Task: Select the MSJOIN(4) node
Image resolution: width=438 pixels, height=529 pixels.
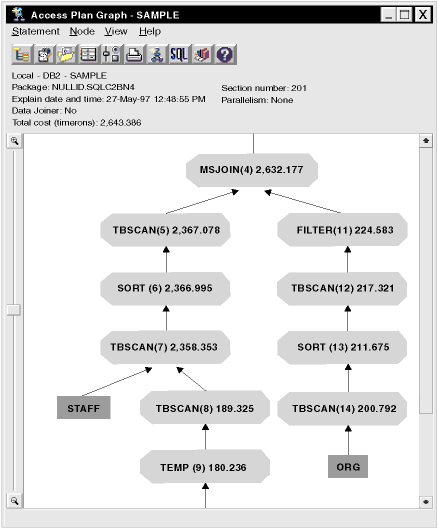Action: point(252,170)
